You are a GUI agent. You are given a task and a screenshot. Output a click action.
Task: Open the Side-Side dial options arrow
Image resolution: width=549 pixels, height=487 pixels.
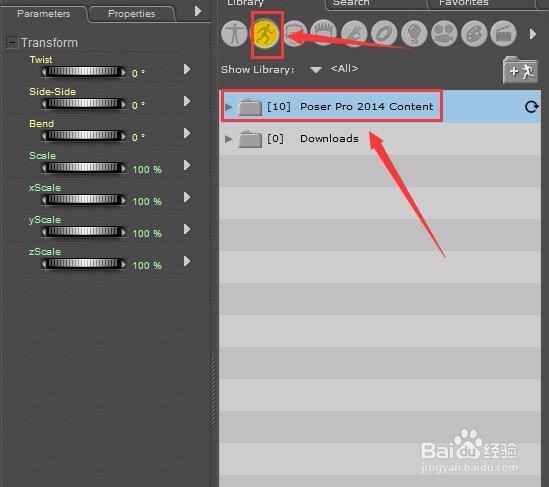click(x=187, y=101)
